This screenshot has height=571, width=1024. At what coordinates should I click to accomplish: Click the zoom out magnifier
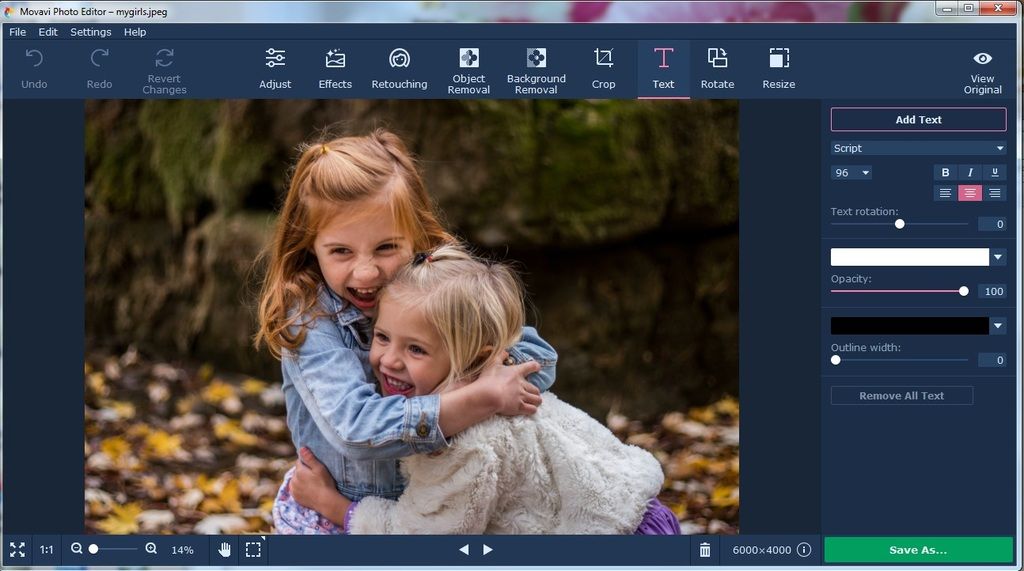(x=76, y=549)
